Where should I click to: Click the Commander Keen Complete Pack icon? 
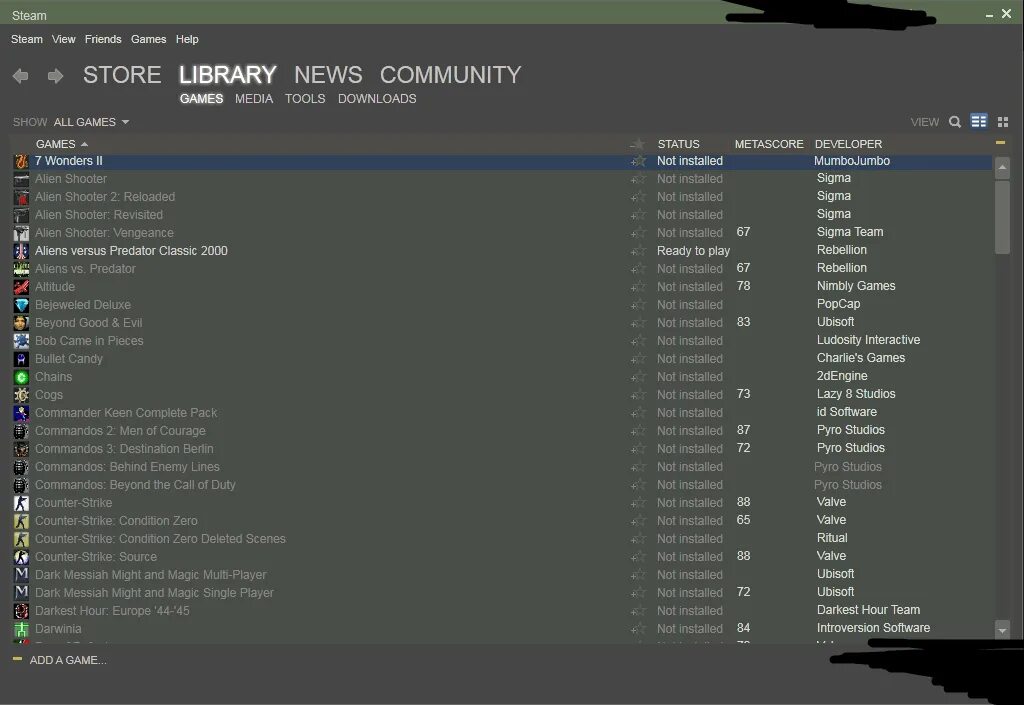pos(22,413)
